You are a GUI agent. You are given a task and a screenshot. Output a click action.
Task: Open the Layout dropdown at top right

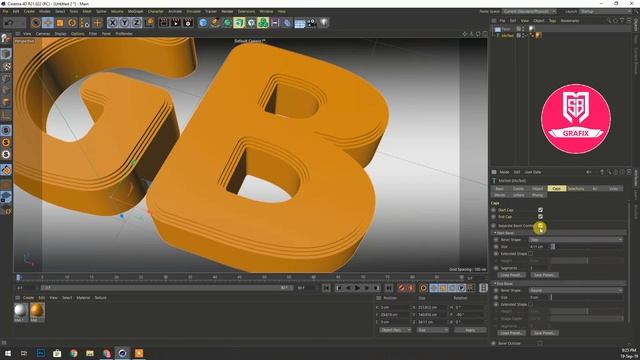pos(605,11)
